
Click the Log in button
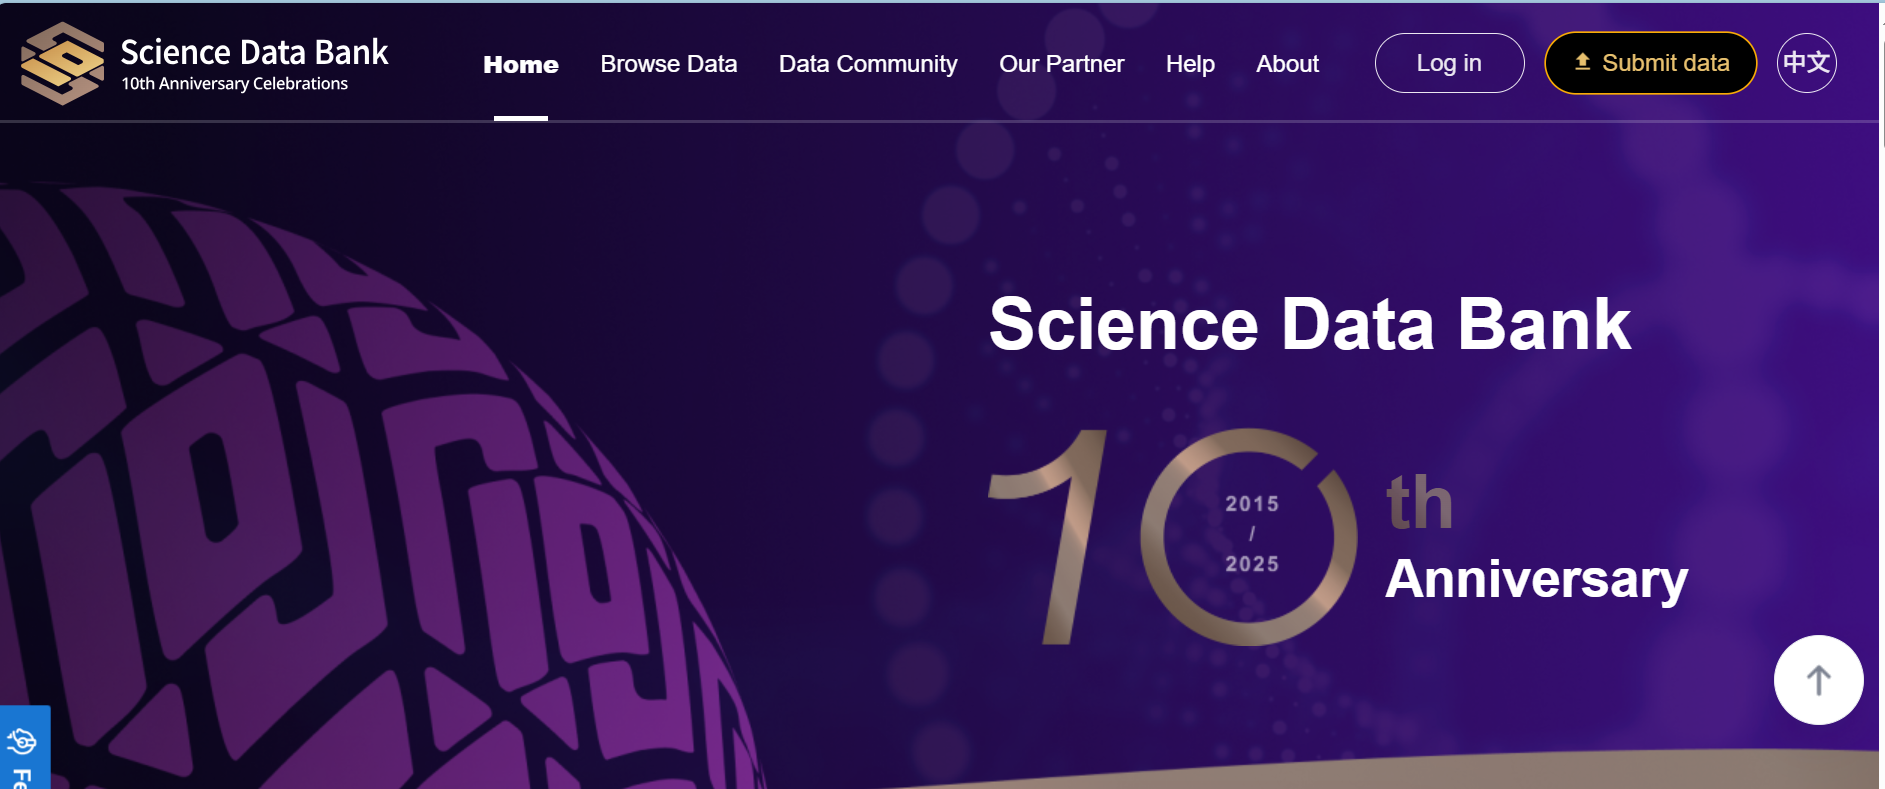[x=1449, y=63]
